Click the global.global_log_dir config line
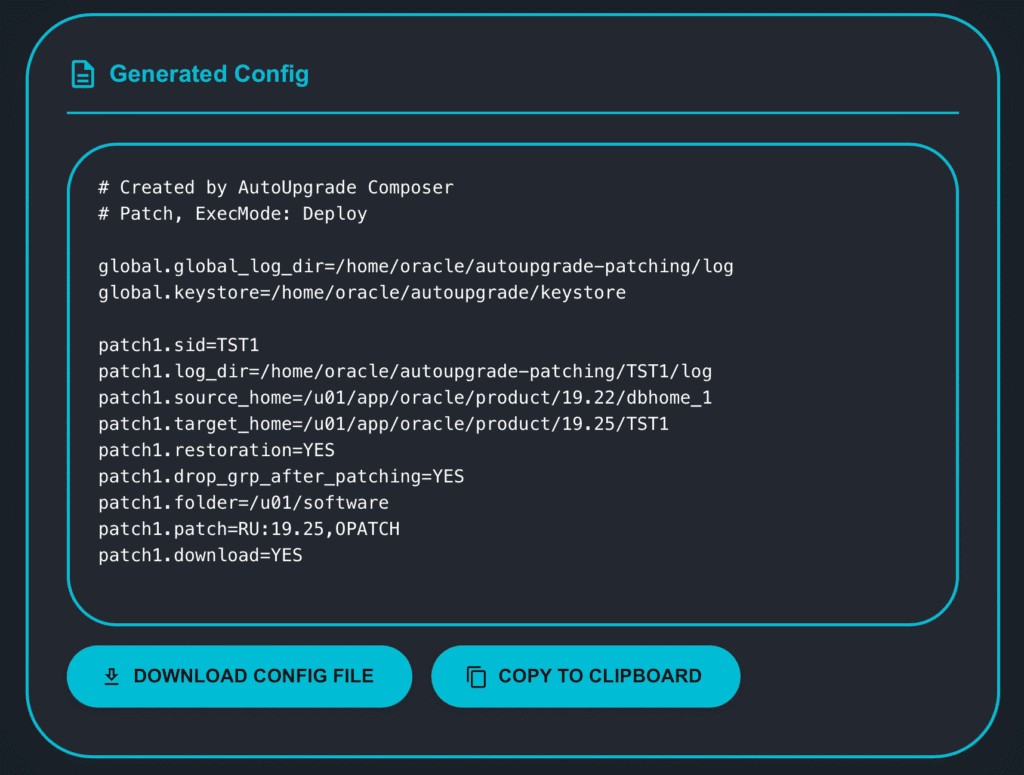Viewport: 1024px width, 775px height. coord(416,266)
